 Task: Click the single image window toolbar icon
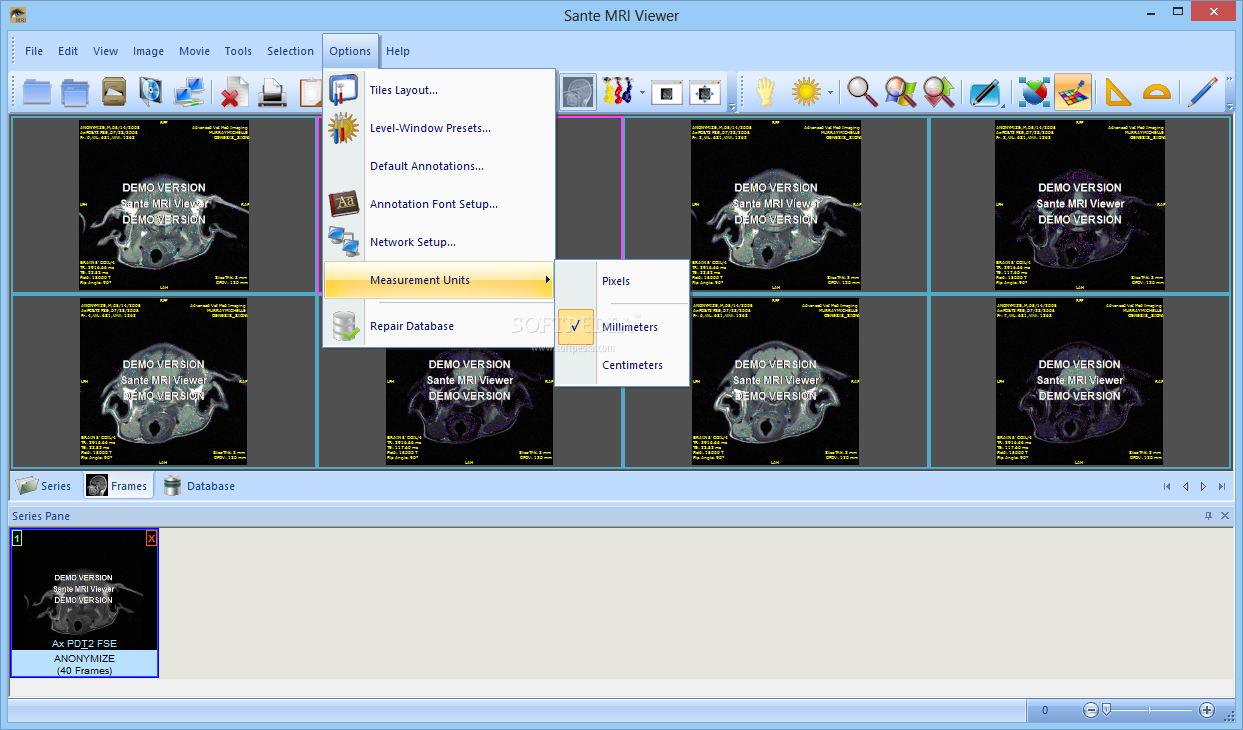click(667, 92)
